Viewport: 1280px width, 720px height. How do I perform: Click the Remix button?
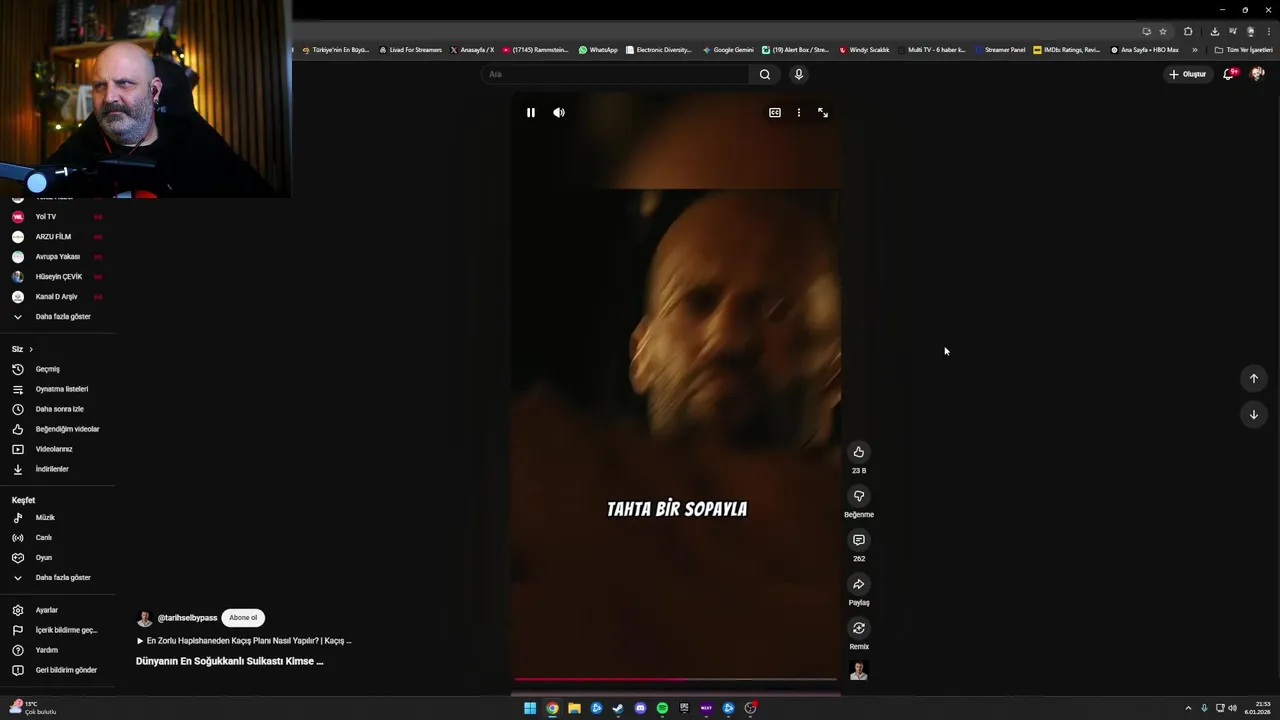tap(859, 628)
